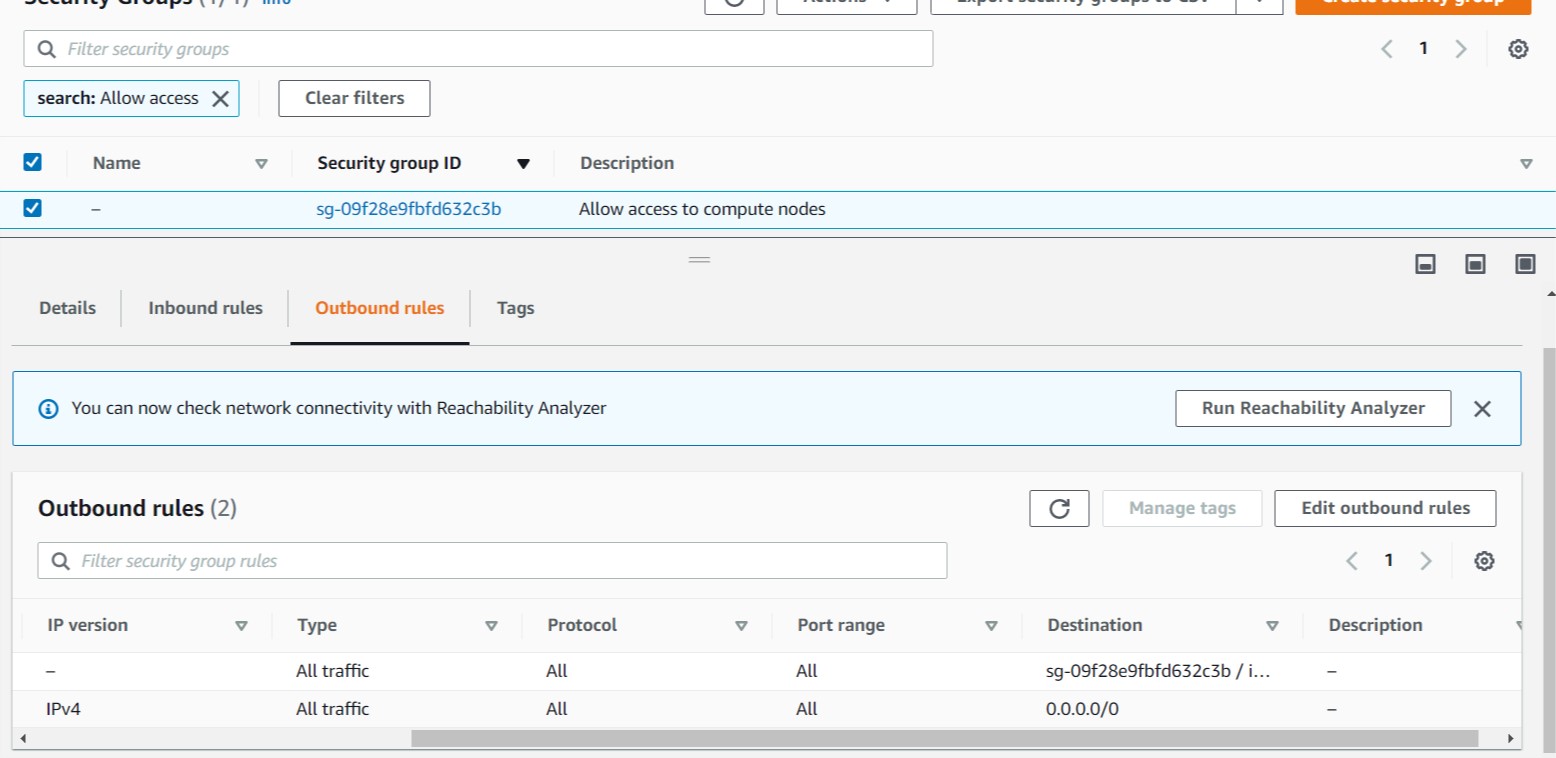1556x758 pixels.
Task: Open the security groups list settings gear
Action: coord(1518,48)
